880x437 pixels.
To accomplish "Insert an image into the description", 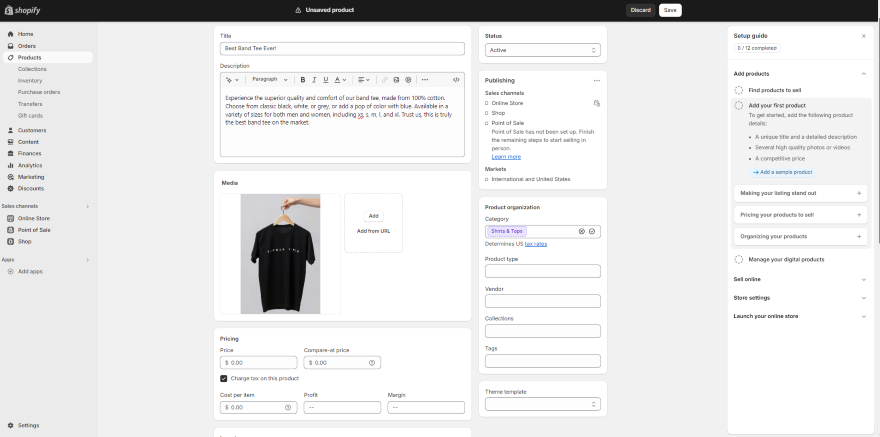I will 396,80.
